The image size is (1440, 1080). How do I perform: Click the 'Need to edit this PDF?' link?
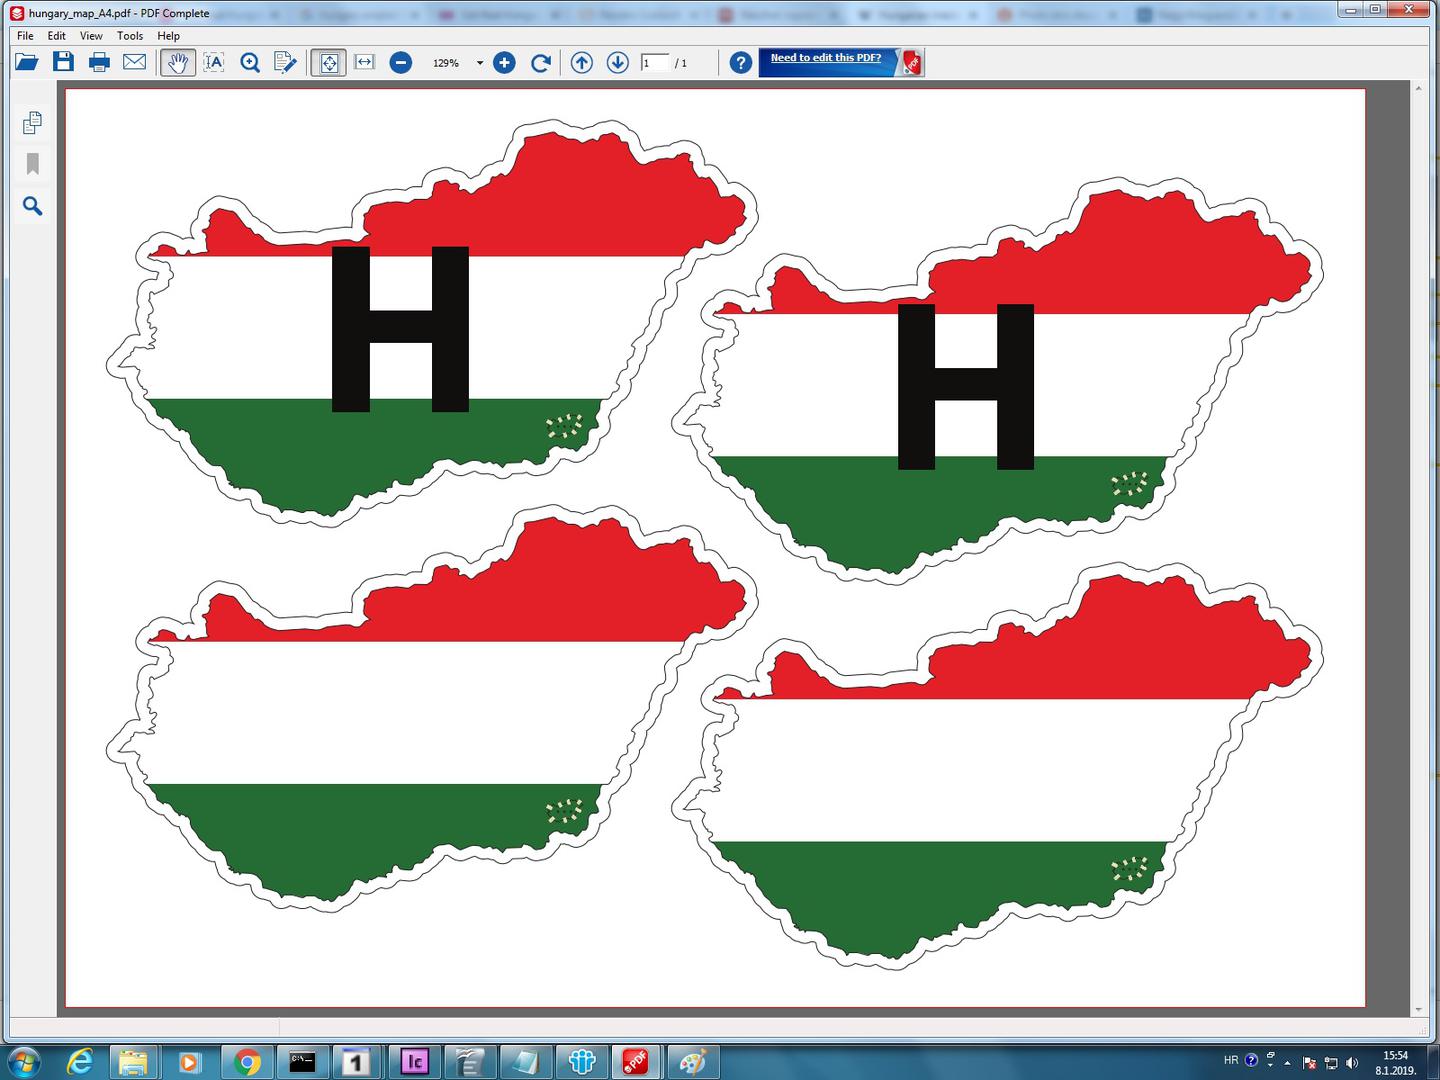tap(826, 58)
